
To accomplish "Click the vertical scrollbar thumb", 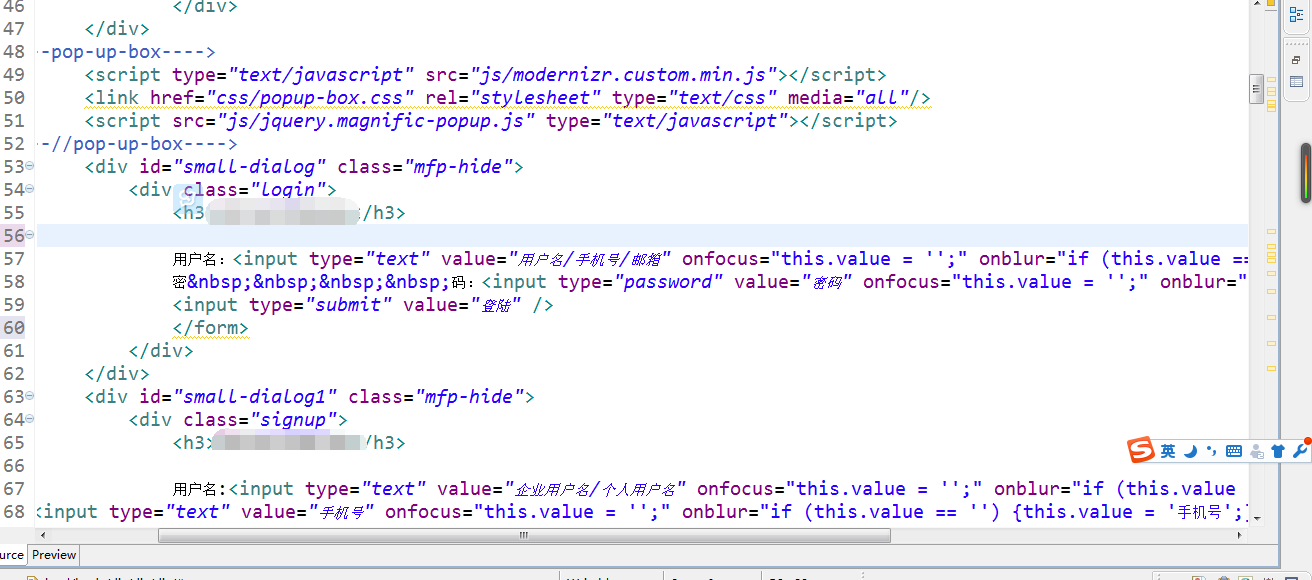I will coord(1257,89).
